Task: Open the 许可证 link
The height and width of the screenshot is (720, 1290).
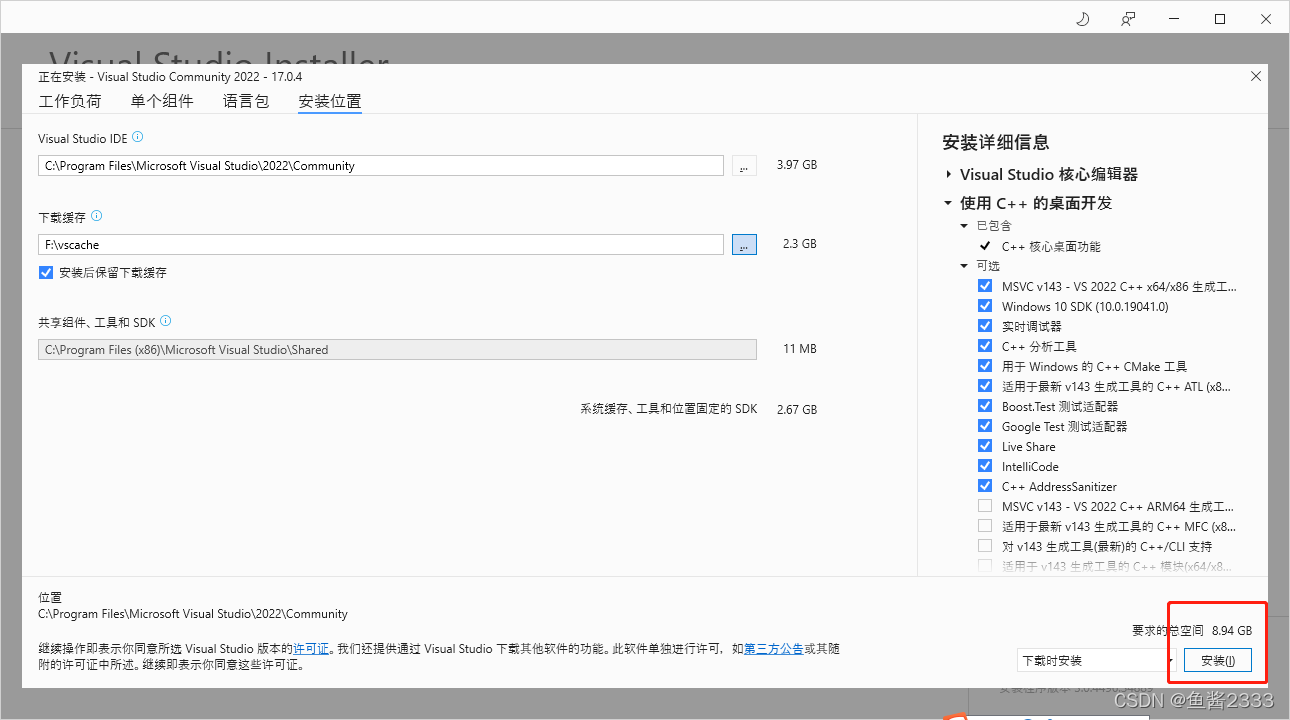Action: click(x=311, y=649)
